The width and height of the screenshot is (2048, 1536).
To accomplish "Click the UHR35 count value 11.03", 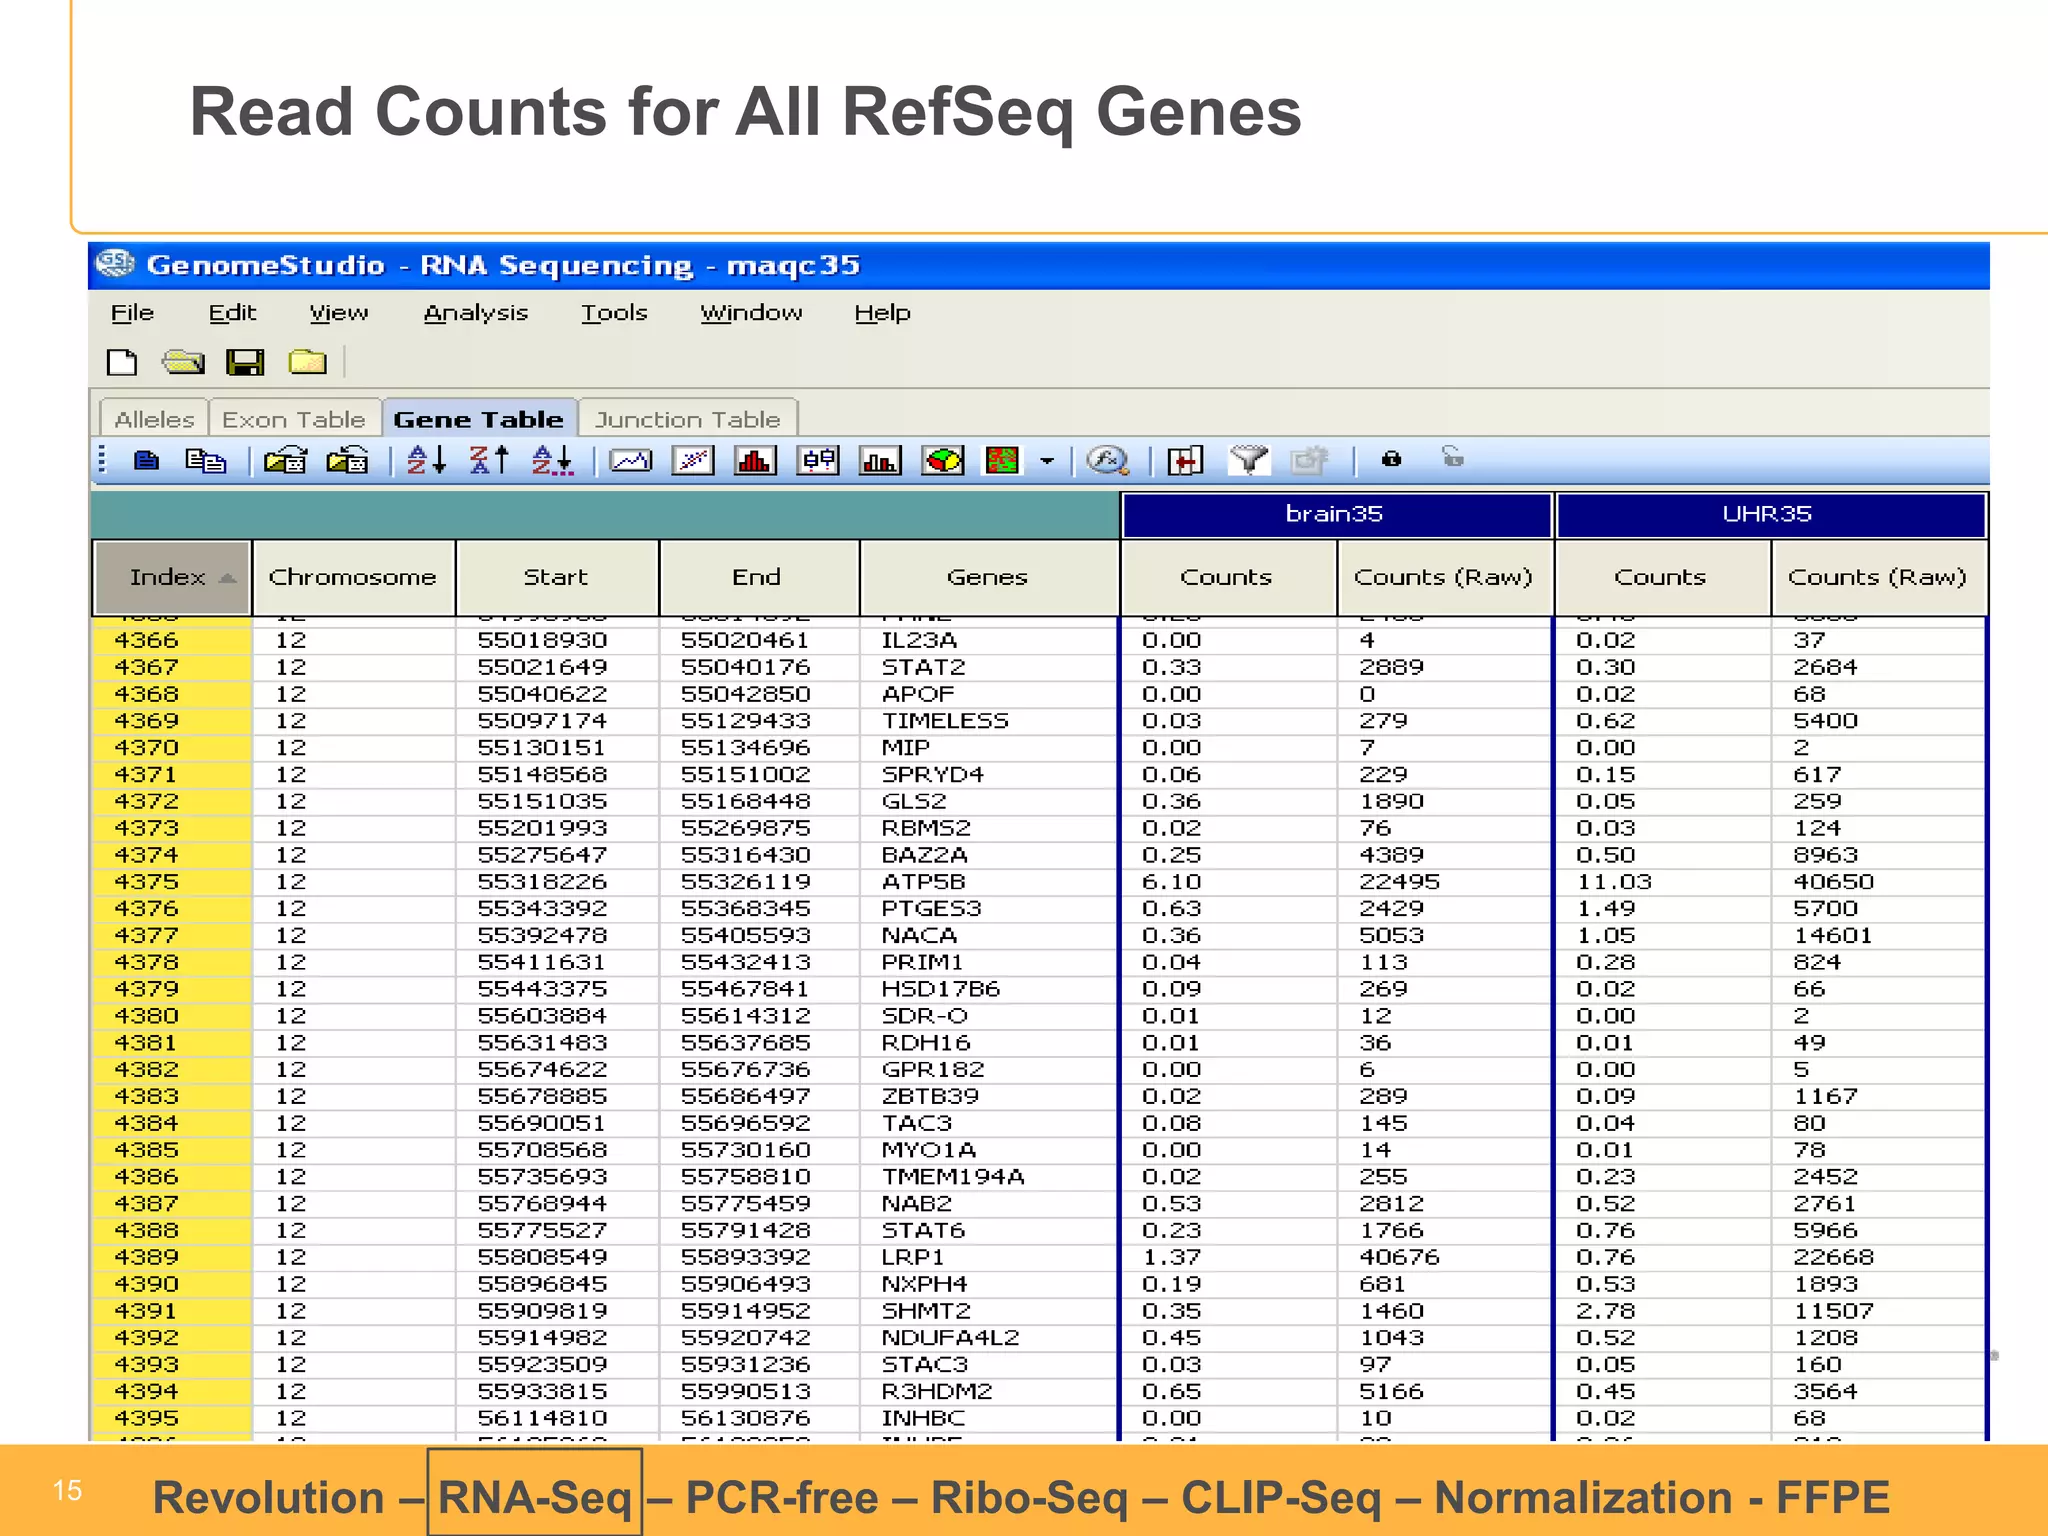I will tap(1614, 882).
